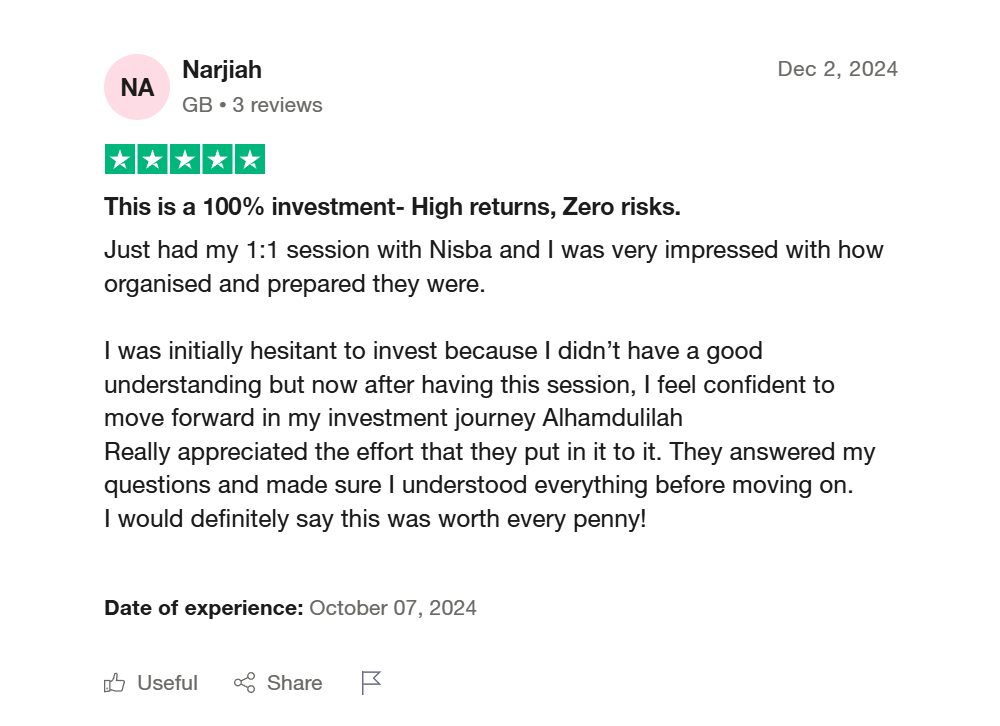
Task: Click the fifth green rating star
Action: [249, 160]
